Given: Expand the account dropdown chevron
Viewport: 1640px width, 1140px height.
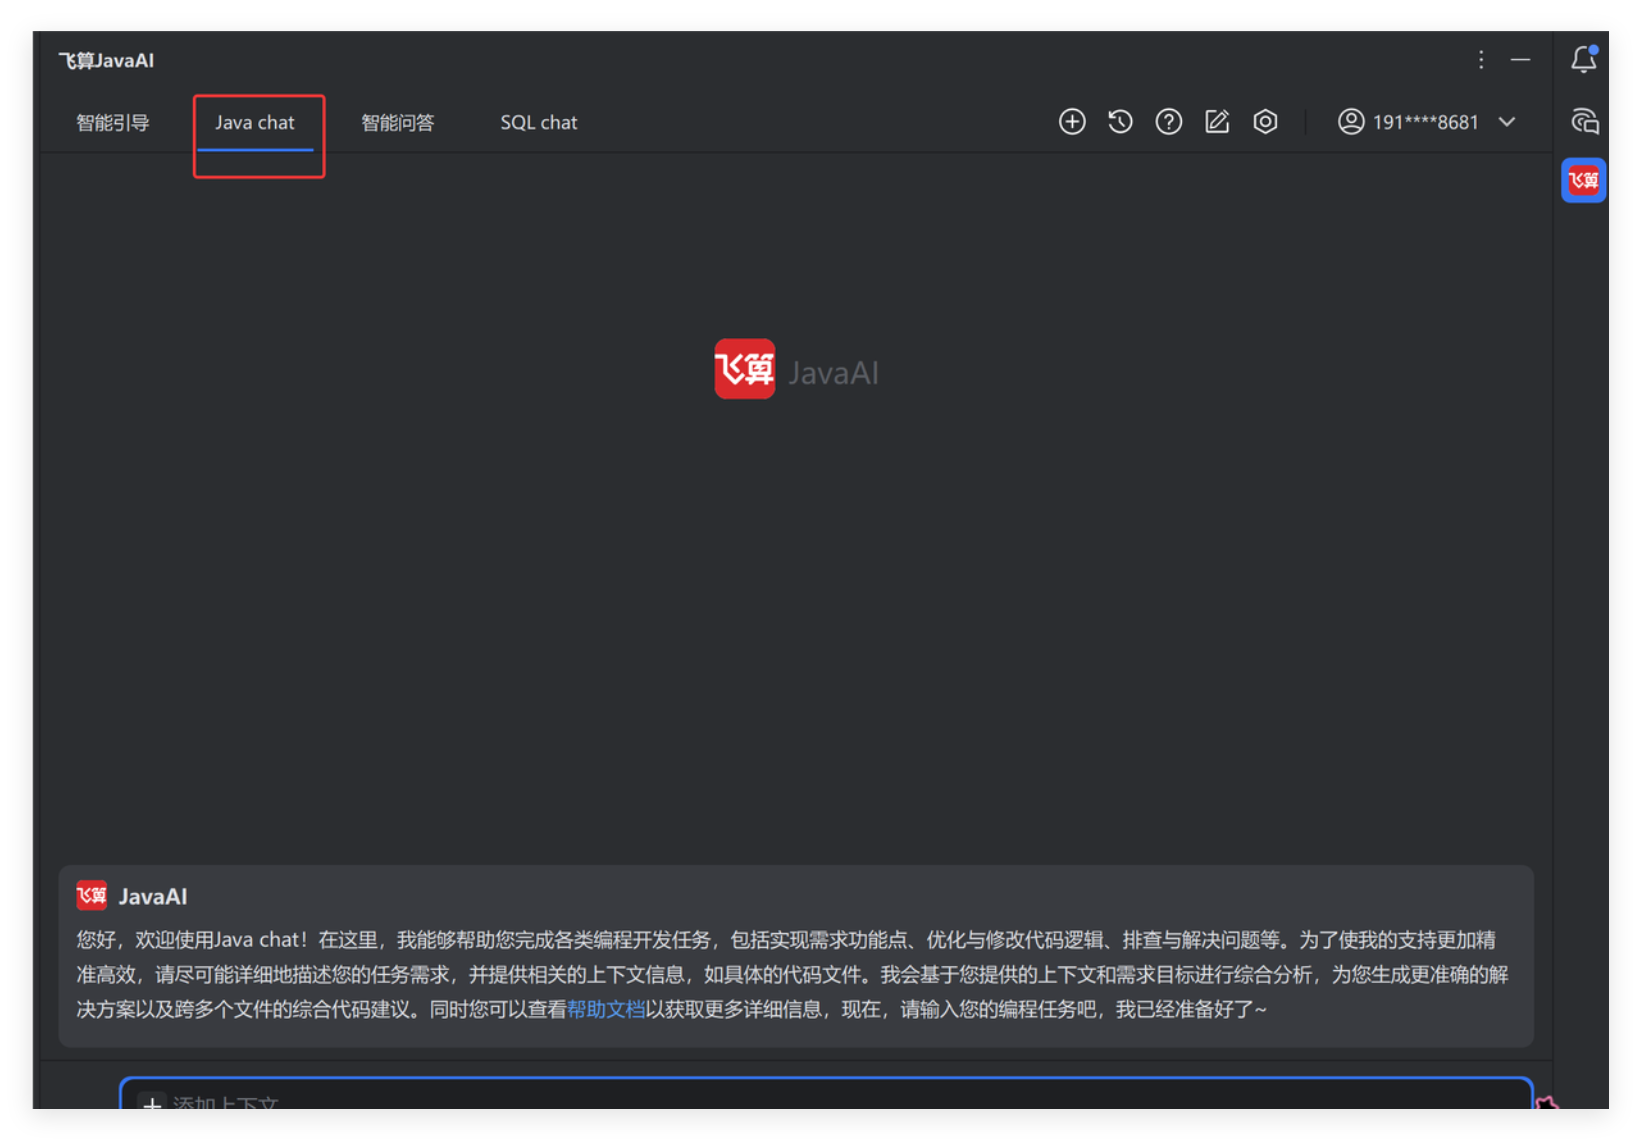Looking at the screenshot, I should 1507,122.
